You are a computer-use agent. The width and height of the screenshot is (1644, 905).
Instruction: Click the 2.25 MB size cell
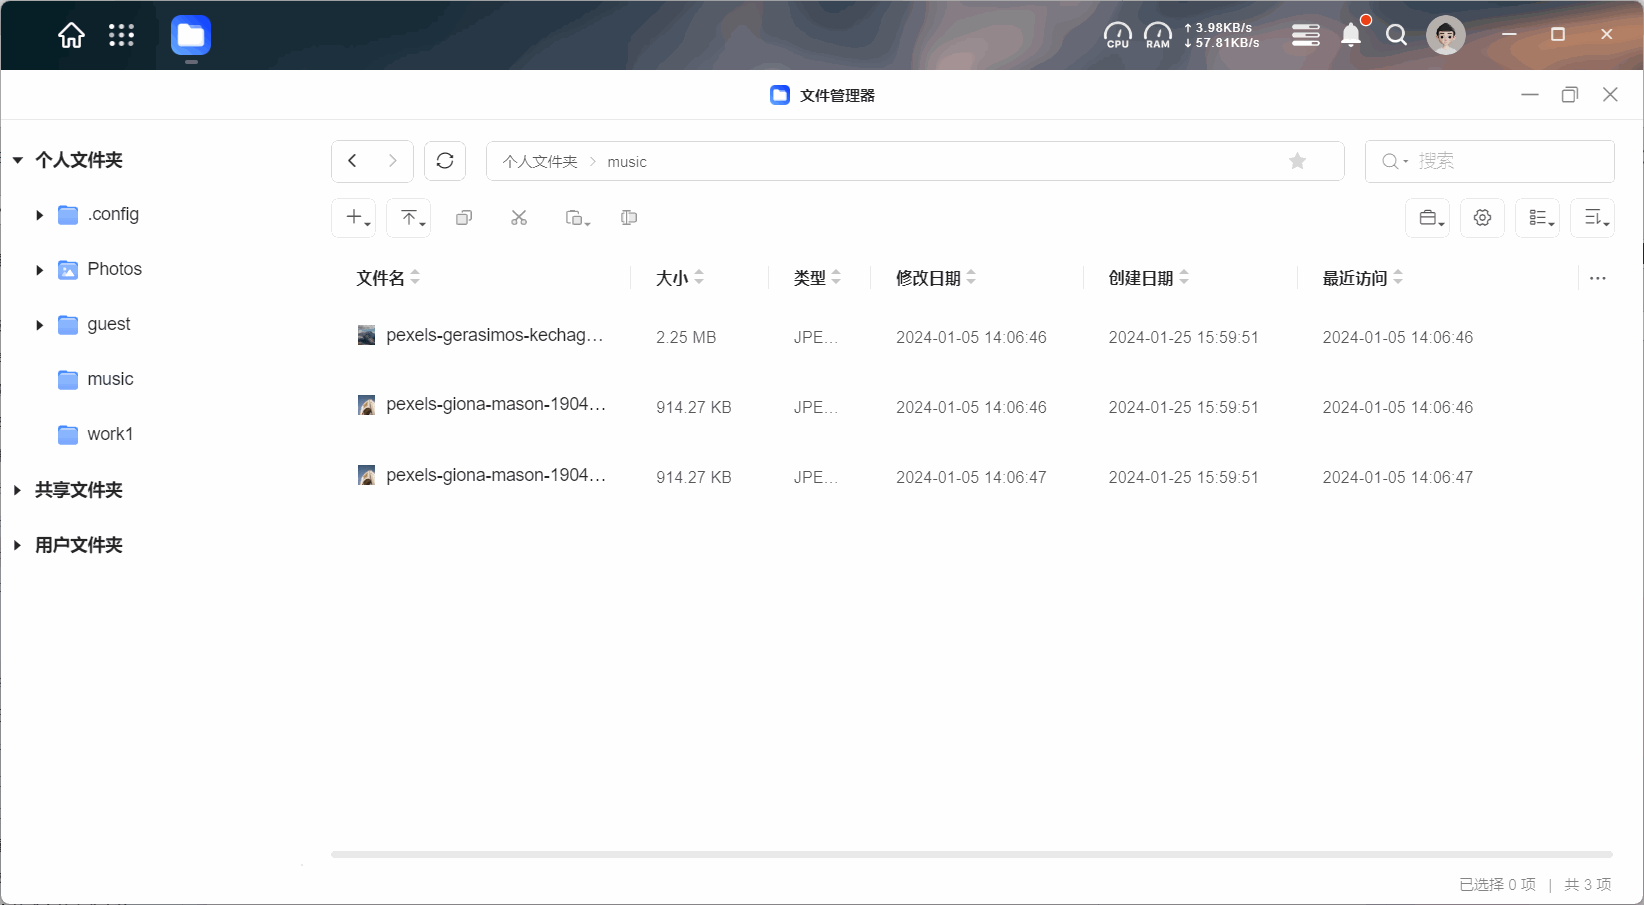(x=686, y=337)
